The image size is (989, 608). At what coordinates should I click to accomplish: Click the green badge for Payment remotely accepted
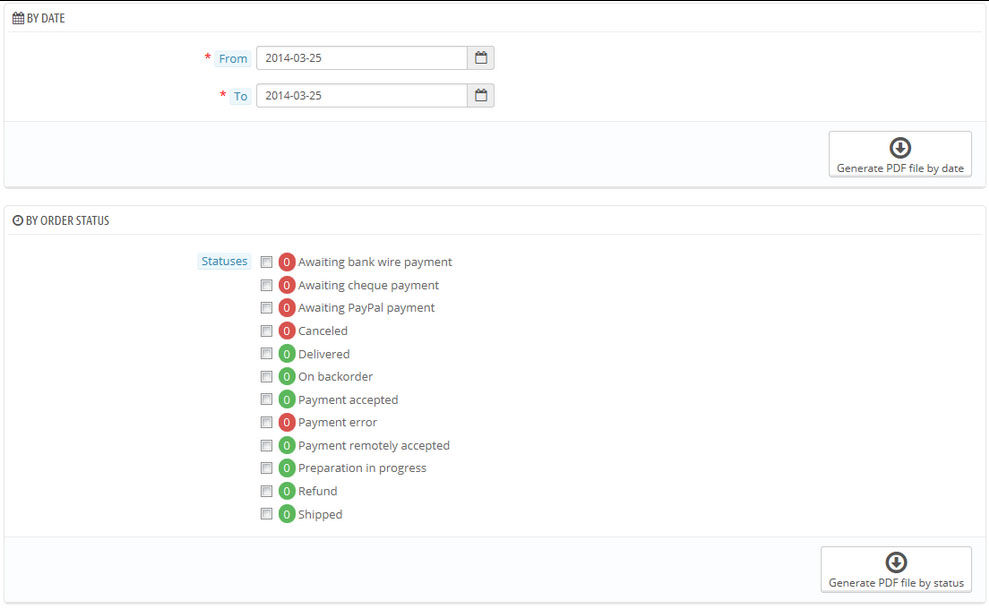pos(287,445)
